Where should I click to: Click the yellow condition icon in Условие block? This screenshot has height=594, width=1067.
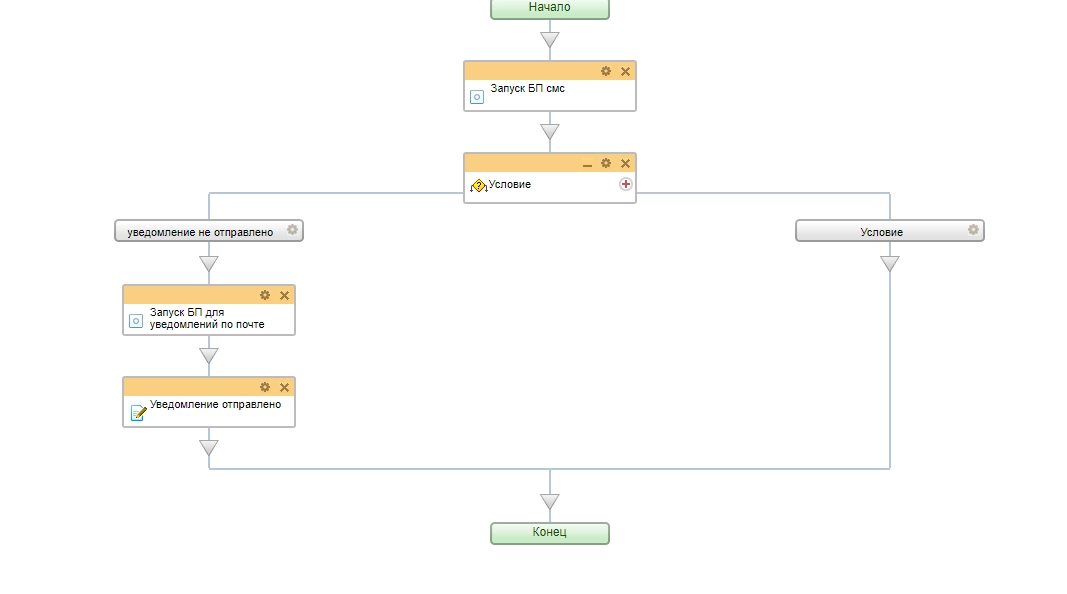pos(478,185)
